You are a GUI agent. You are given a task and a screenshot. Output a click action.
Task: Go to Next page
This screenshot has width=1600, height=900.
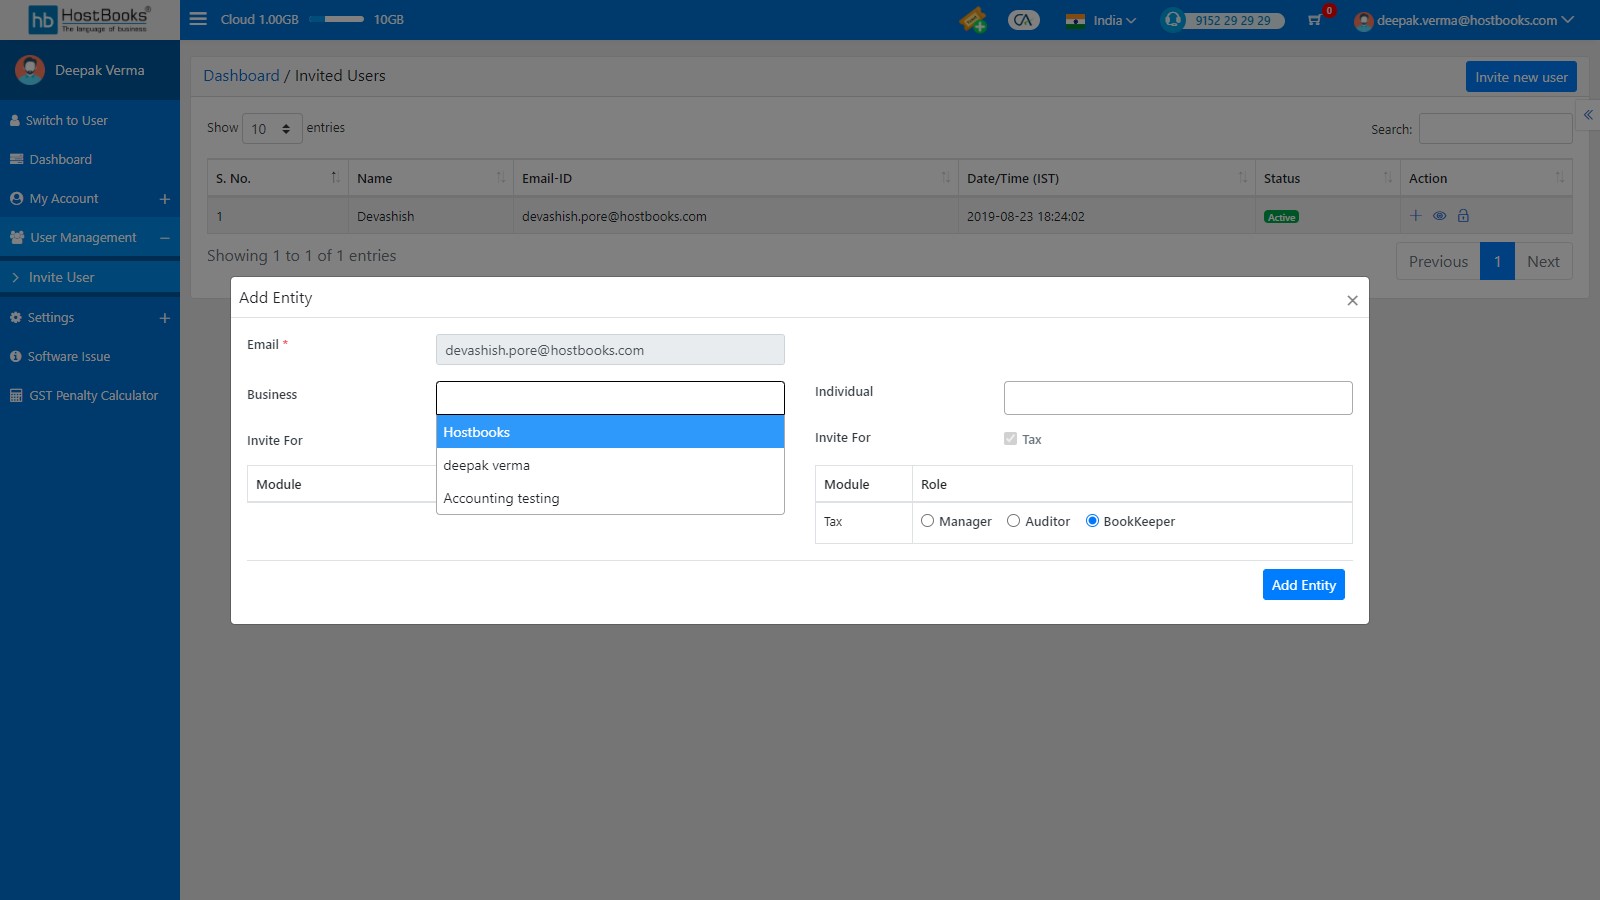tap(1543, 261)
